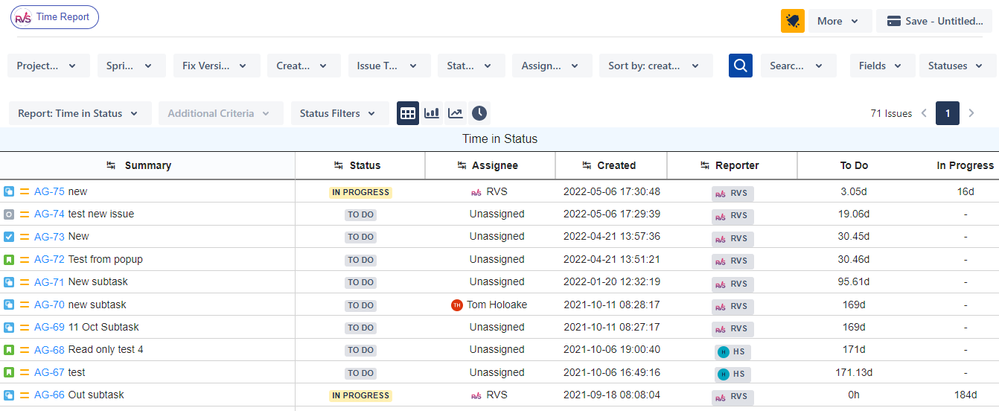Click the story bookmark icon for AG-72
The height and width of the screenshot is (411, 999).
point(8,259)
